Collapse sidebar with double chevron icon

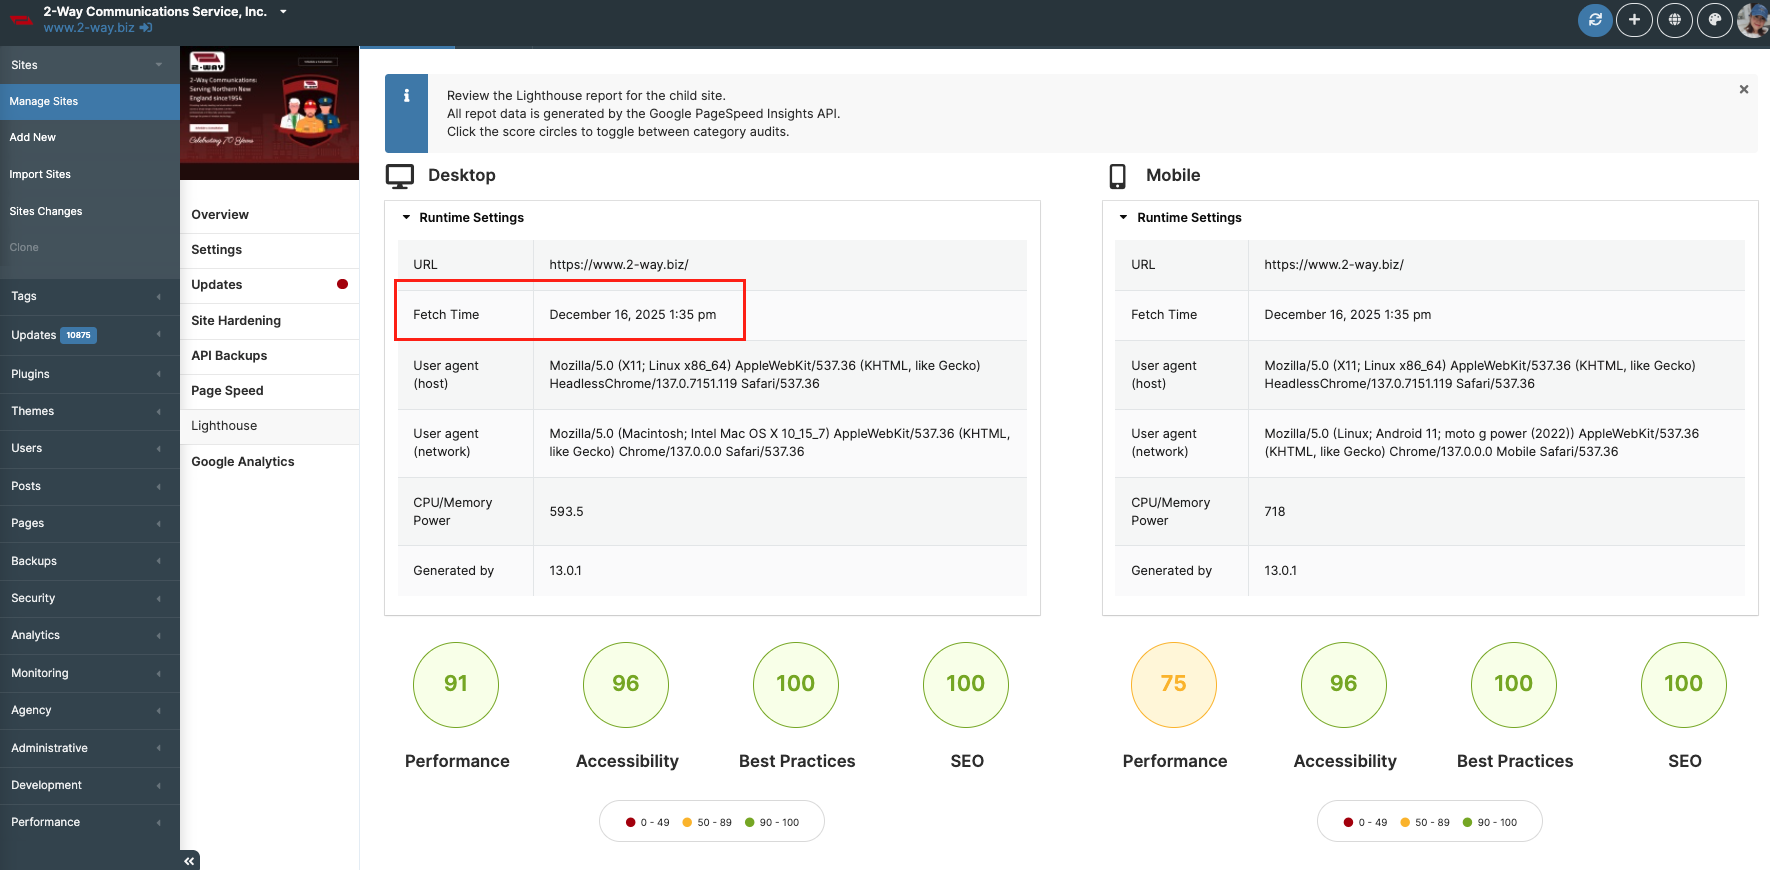[x=189, y=860]
